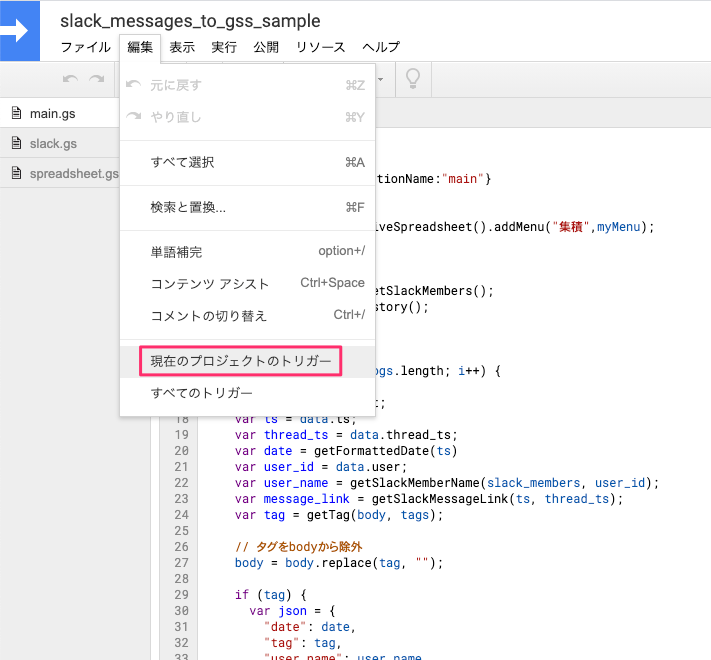The image size is (711, 660).
Task: Select slack.gs file in sidebar
Action: [x=59, y=144]
